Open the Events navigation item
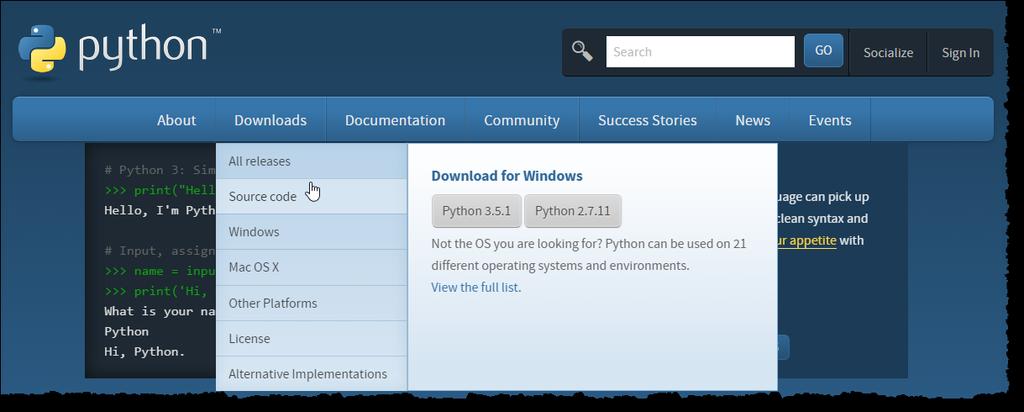1024x412 pixels. 830,120
